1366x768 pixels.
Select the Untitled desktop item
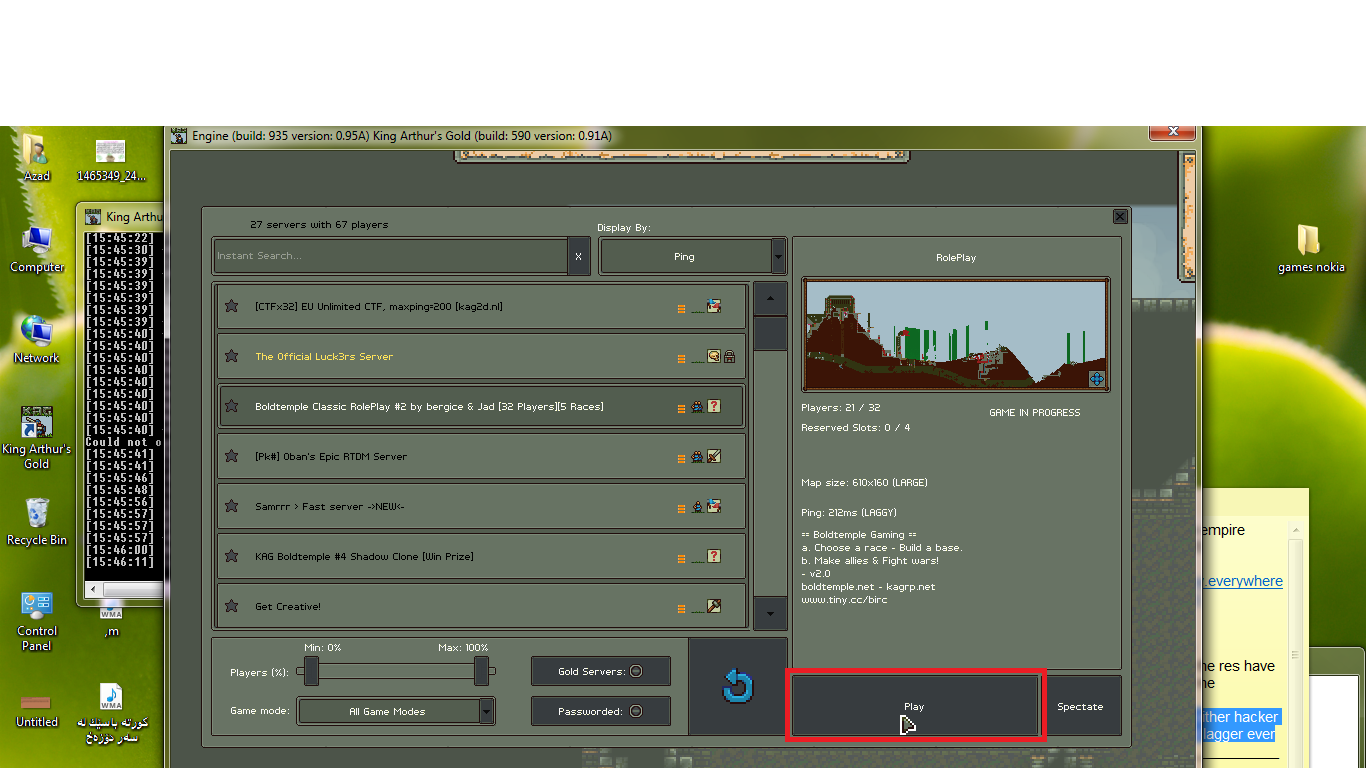pos(37,711)
